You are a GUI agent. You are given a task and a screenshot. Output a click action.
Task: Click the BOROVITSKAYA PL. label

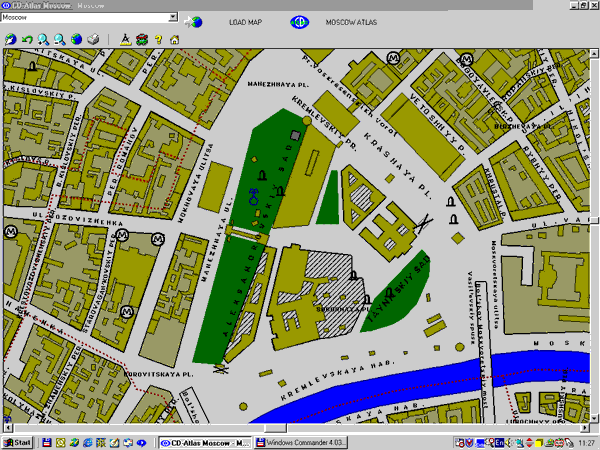(158, 373)
